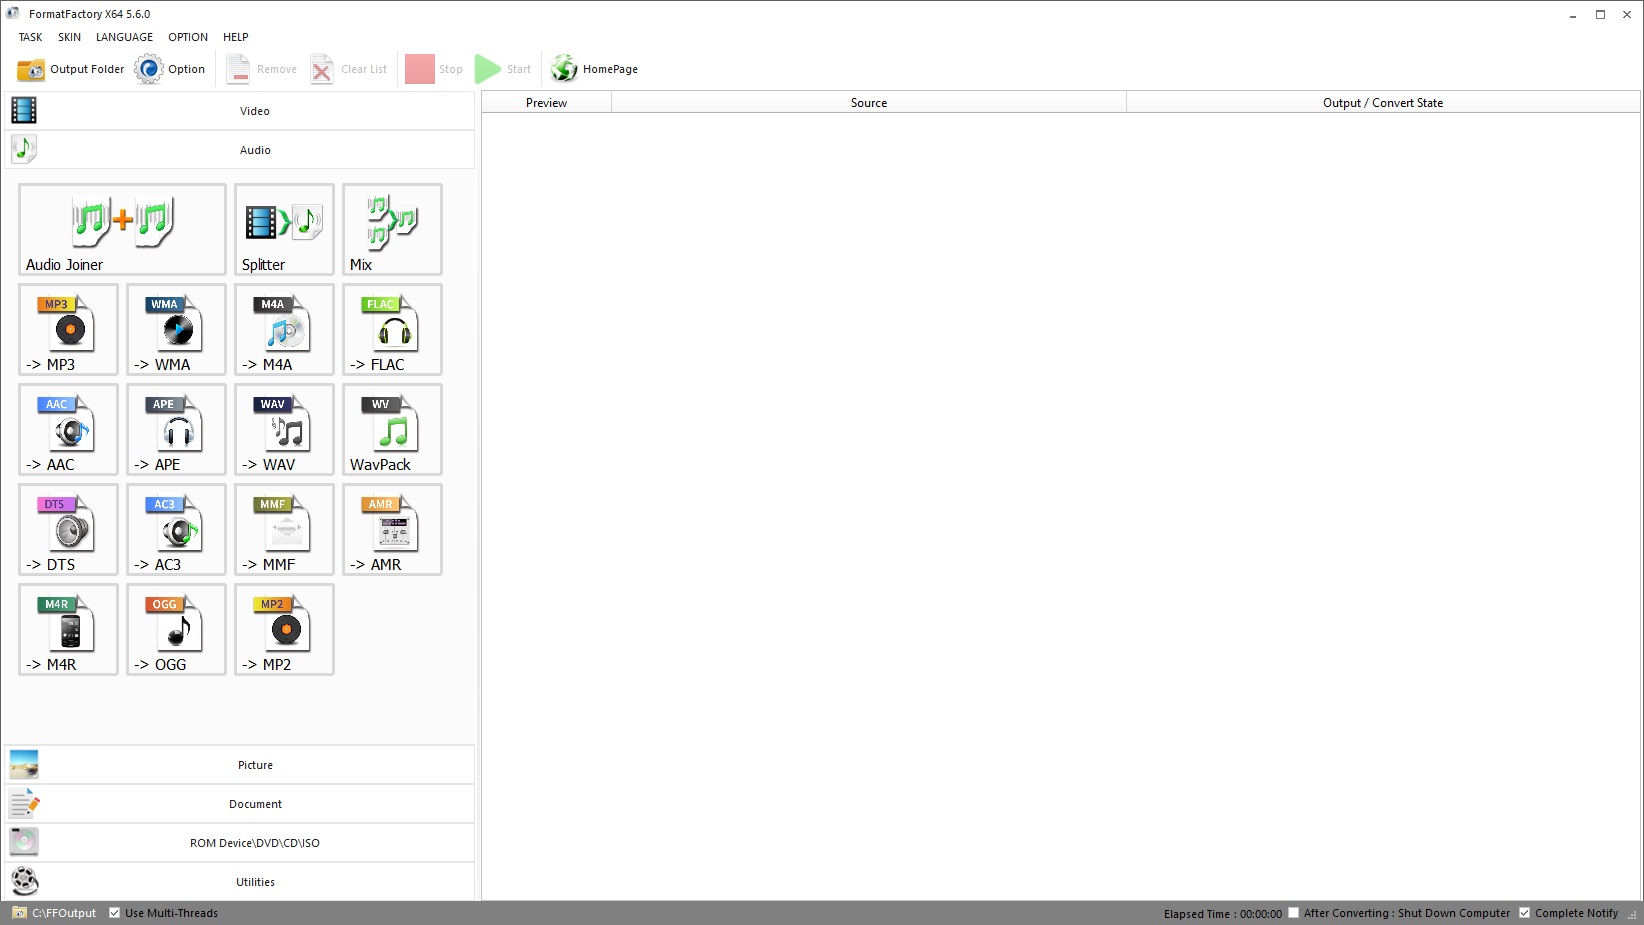This screenshot has height=925, width=1644.
Task: Open the OPTION menu
Action: [x=188, y=37]
